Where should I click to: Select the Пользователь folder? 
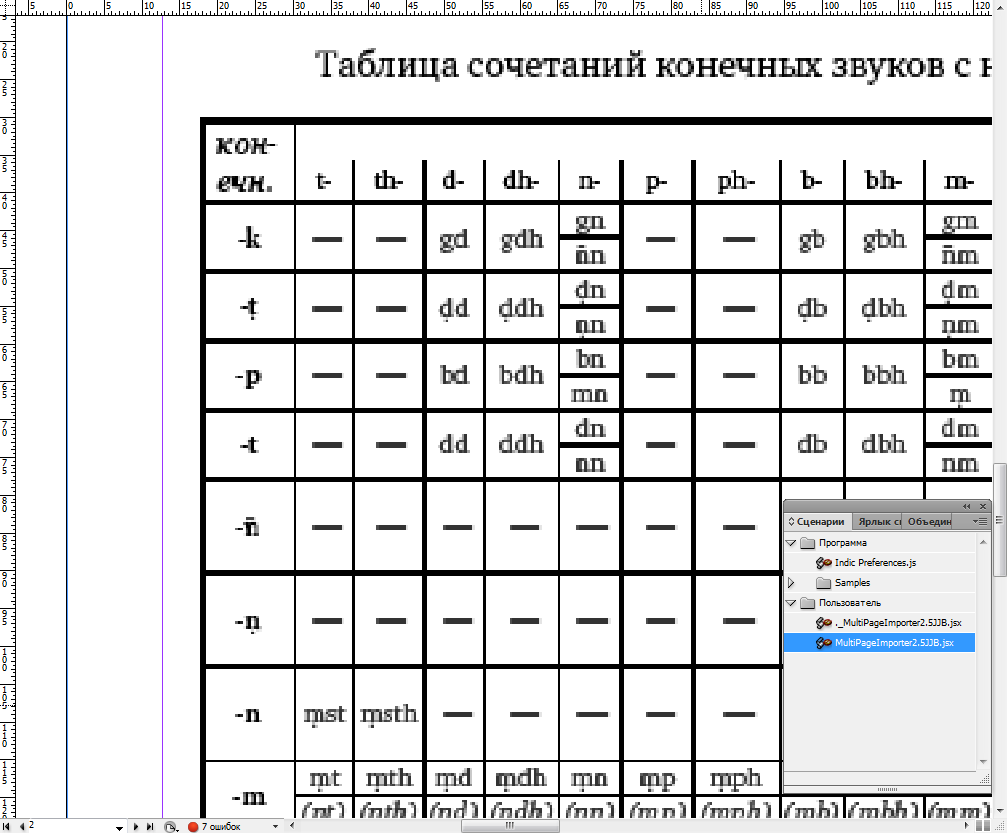pyautogui.click(x=850, y=602)
